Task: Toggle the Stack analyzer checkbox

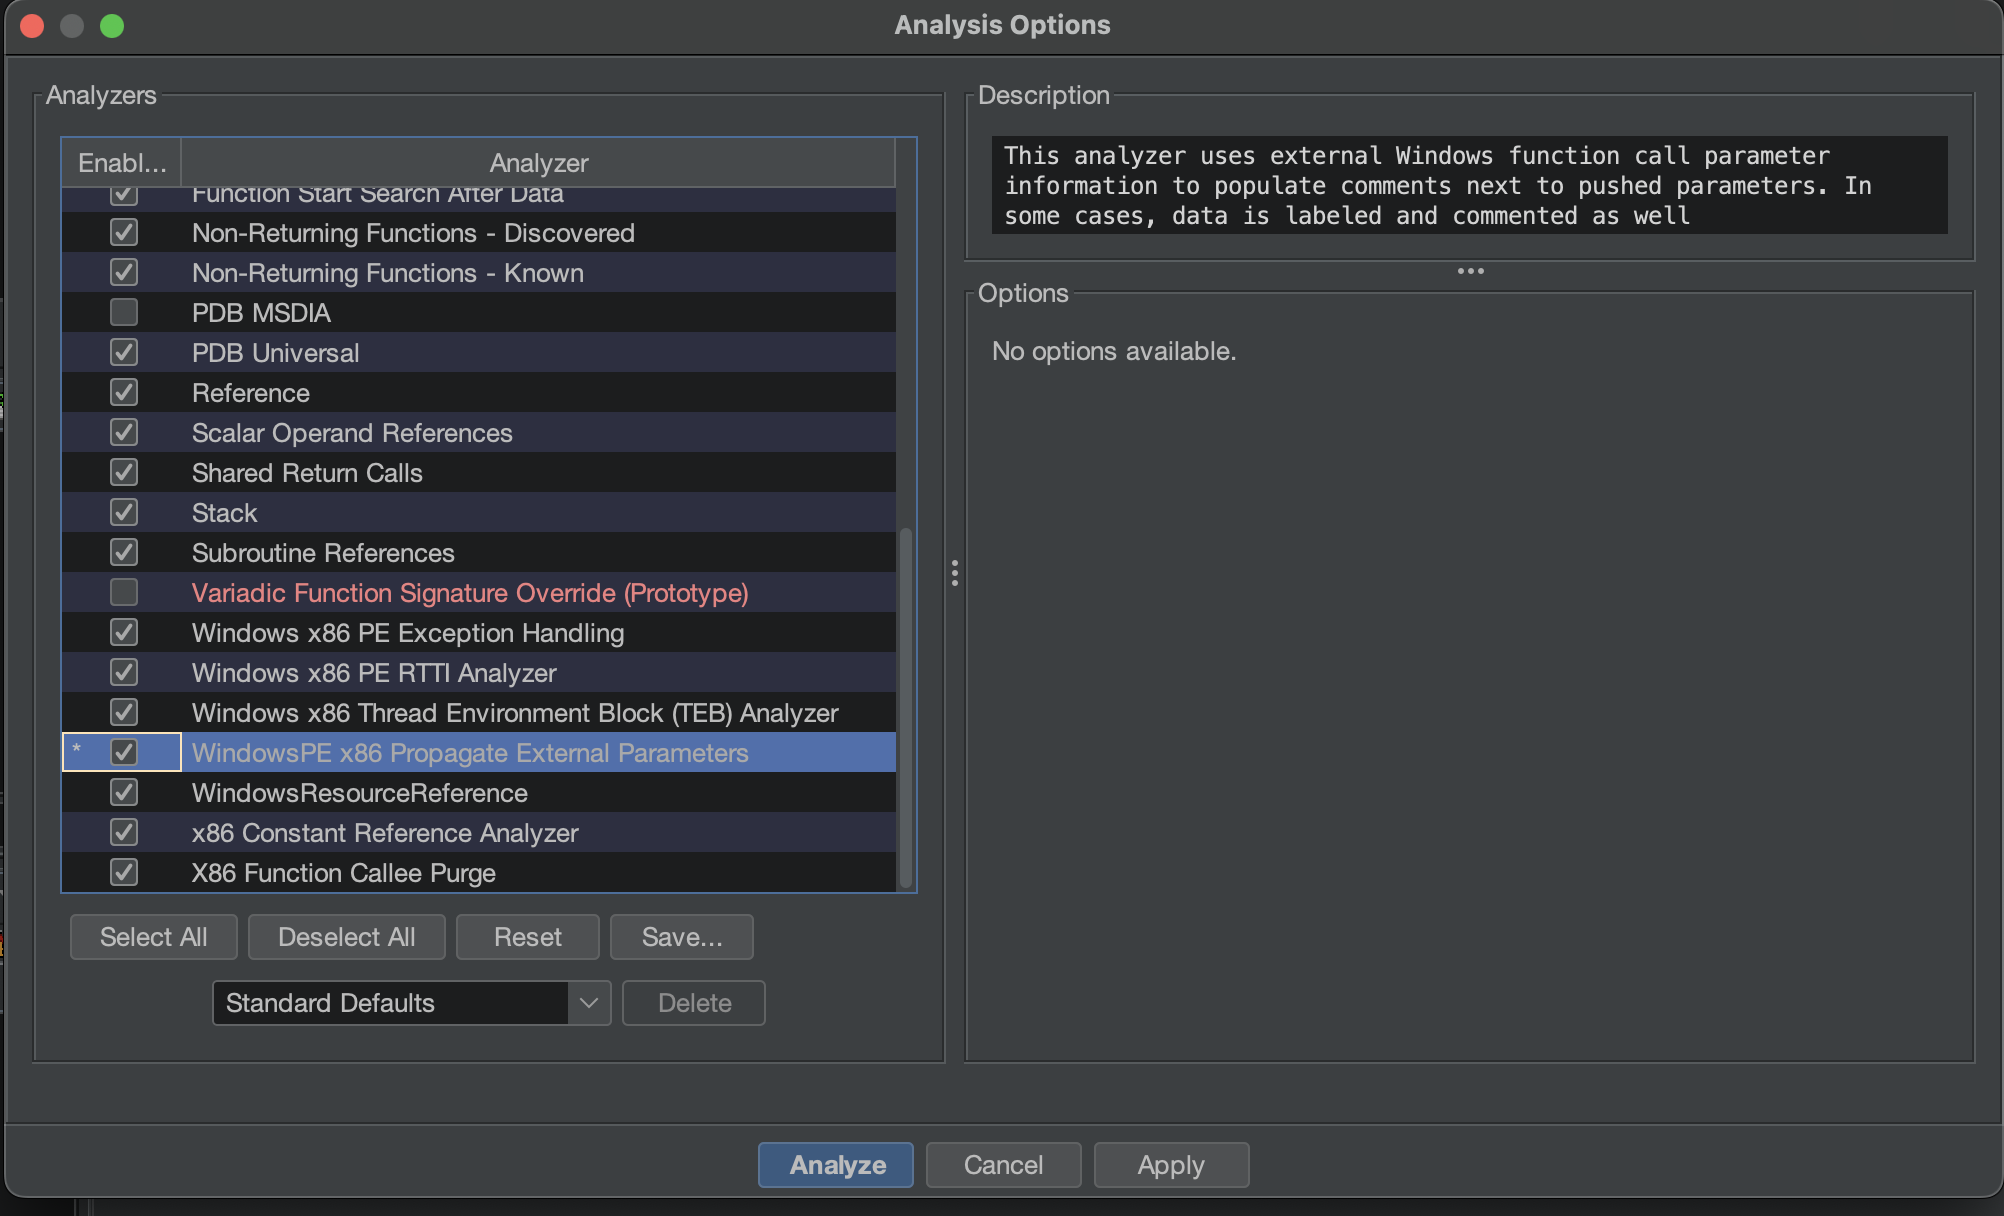Action: 124,513
